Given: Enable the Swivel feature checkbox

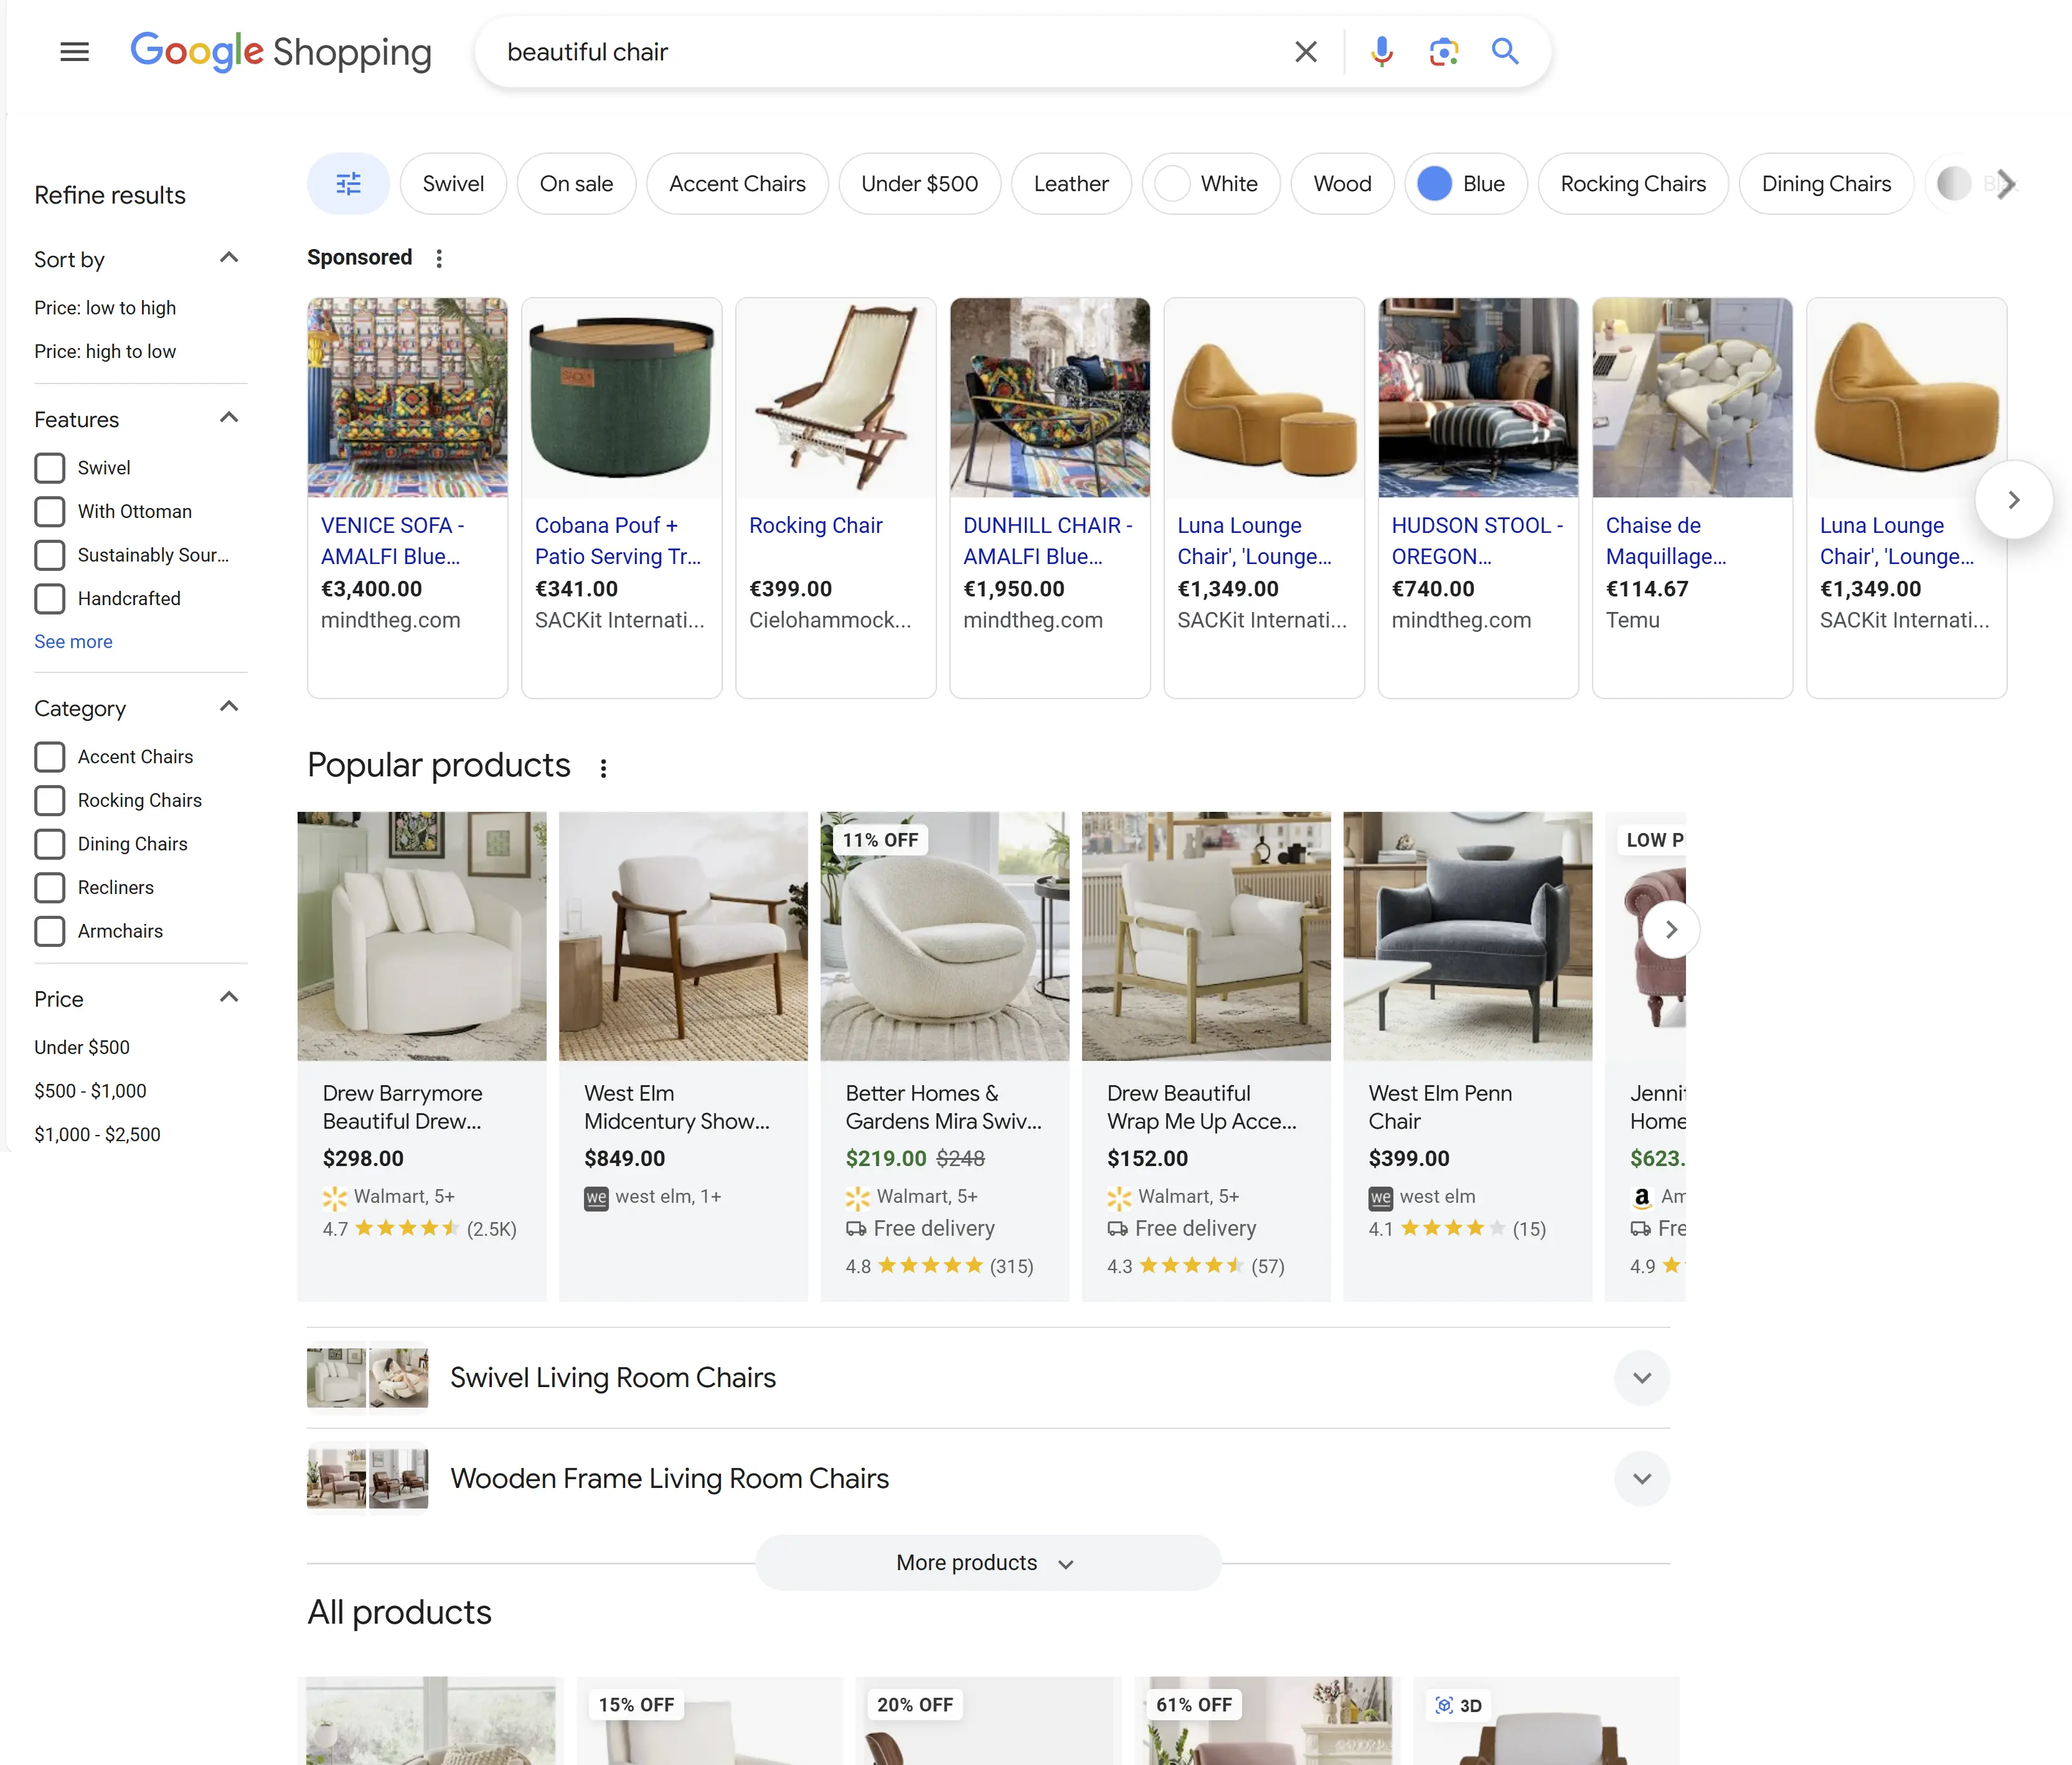Looking at the screenshot, I should point(50,468).
